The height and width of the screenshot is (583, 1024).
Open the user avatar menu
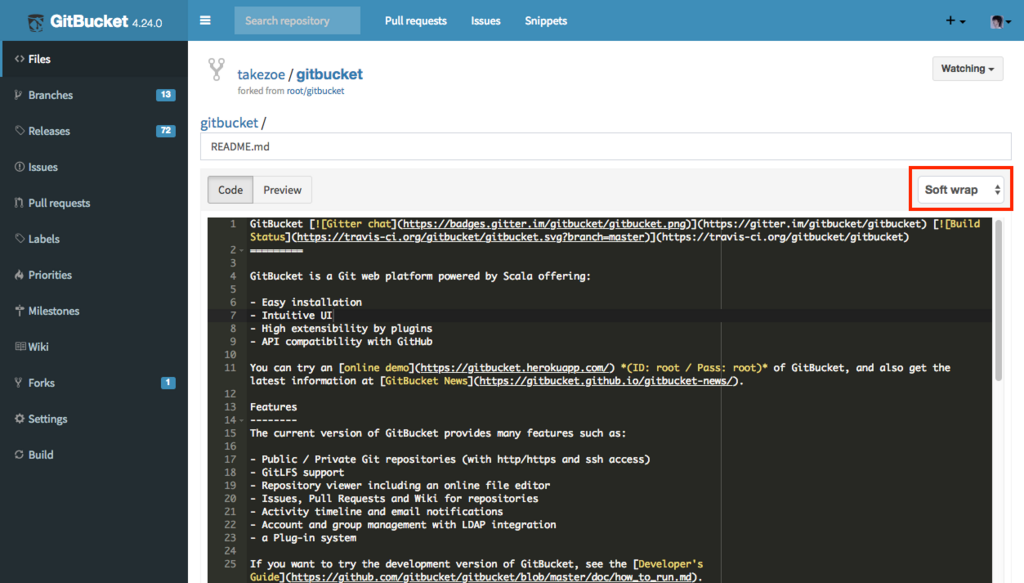tap(1000, 21)
